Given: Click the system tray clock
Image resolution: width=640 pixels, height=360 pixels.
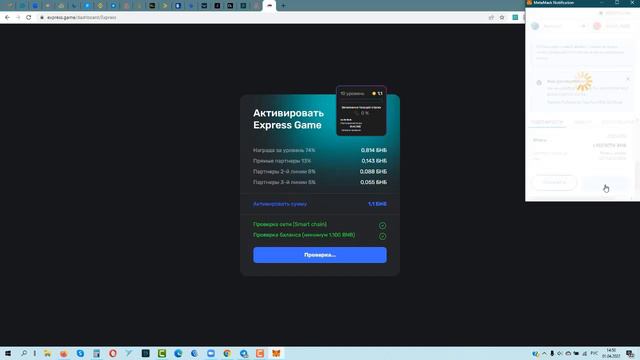Looking at the screenshot, I should pos(611,353).
